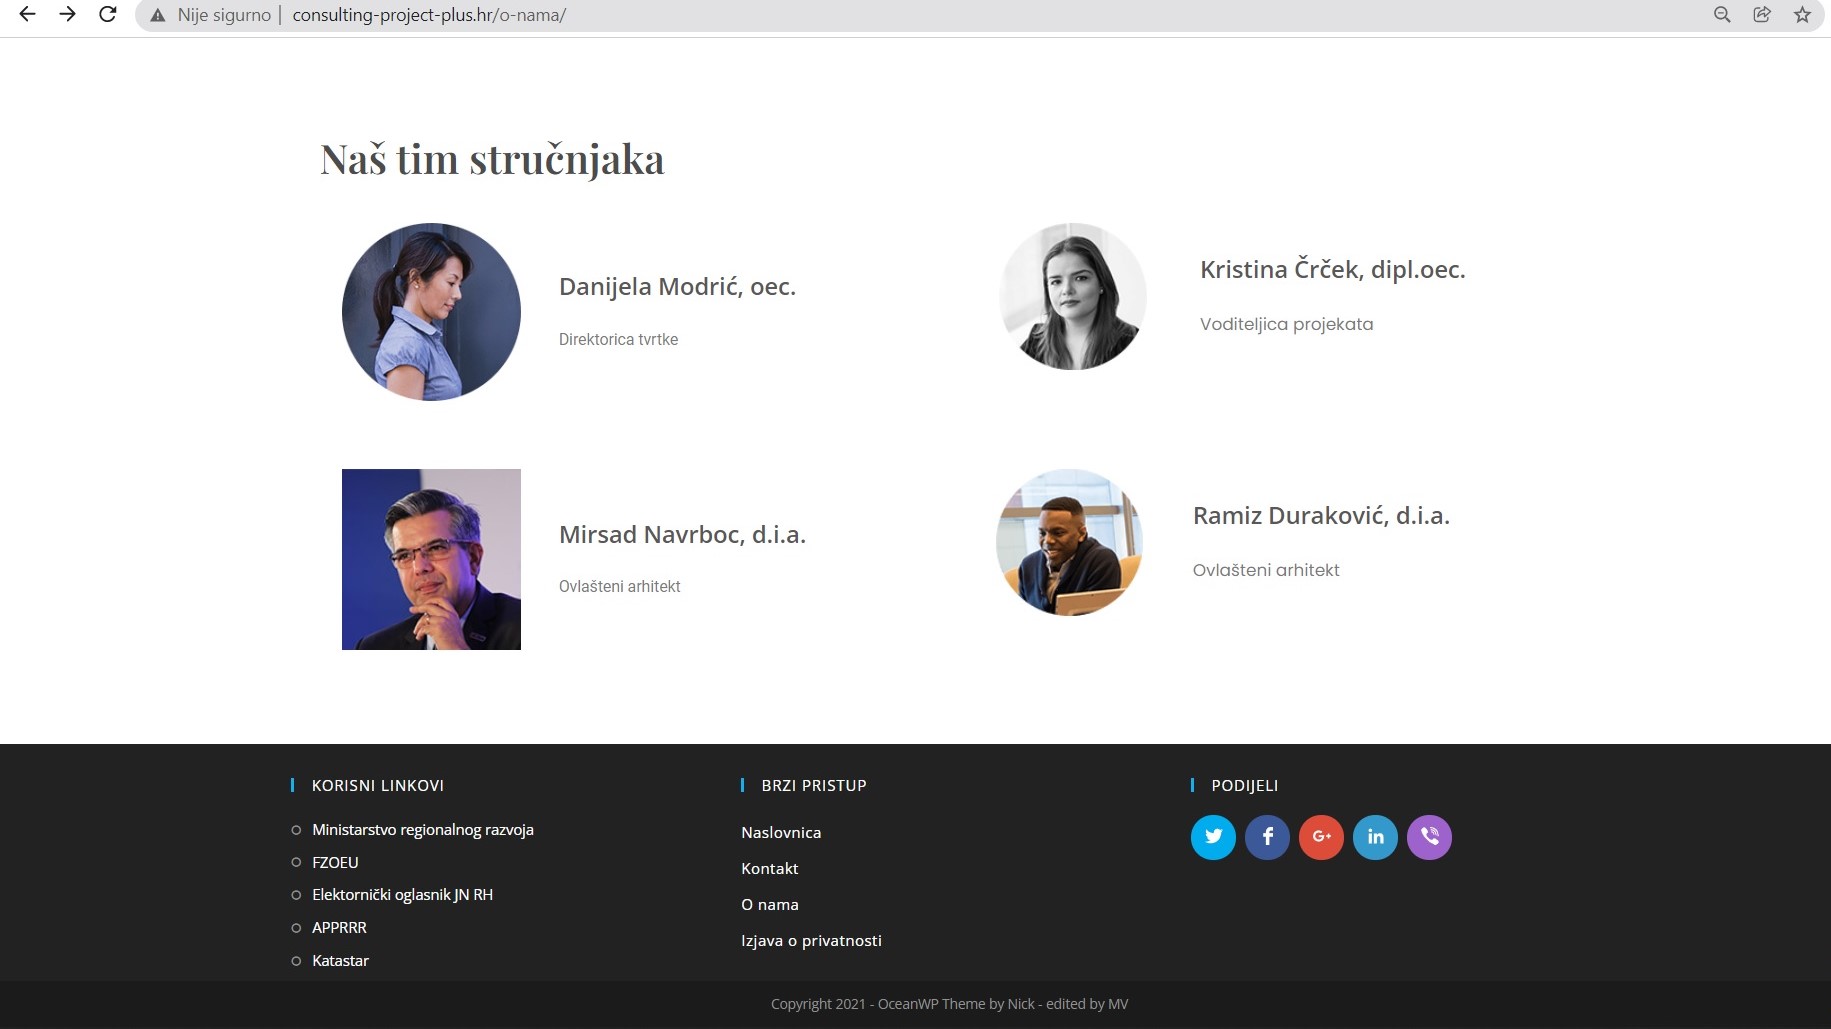Click the share page icon
Viewport: 1831px width, 1029px height.
[1762, 15]
